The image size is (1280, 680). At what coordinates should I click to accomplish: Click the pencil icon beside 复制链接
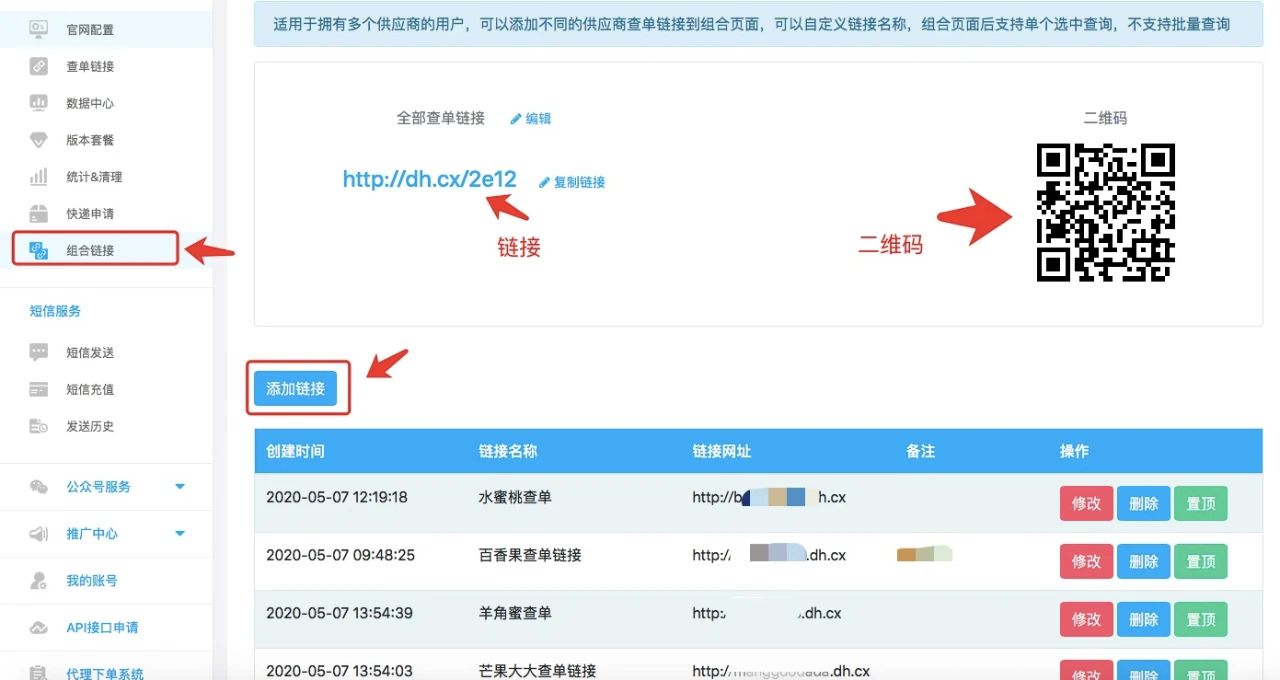pos(544,182)
